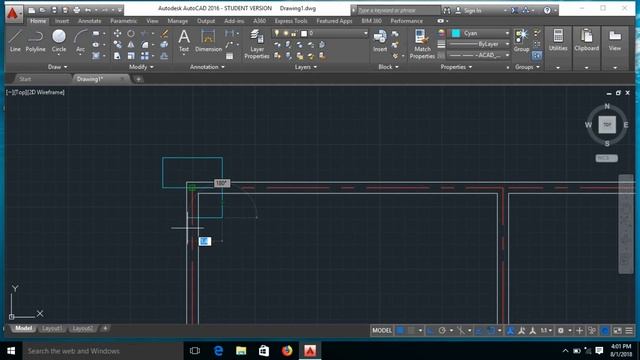The image size is (640, 360).
Task: Switch to the Annotate ribbon tab
Action: click(x=89, y=21)
